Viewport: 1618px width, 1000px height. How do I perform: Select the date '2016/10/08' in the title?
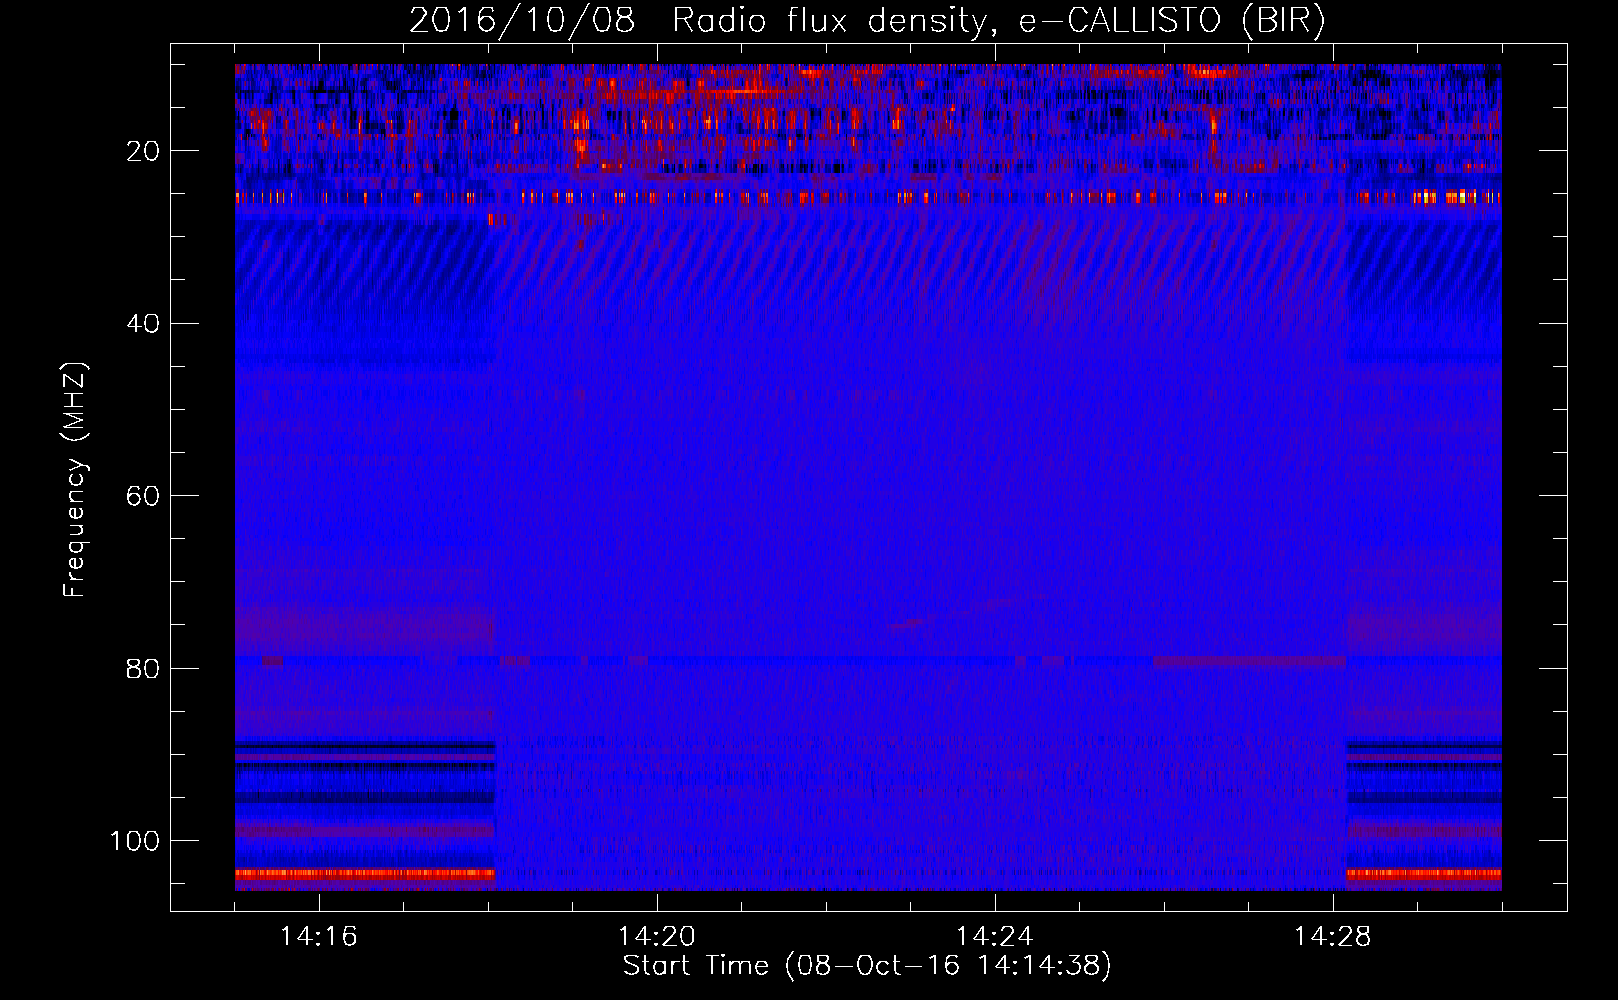click(521, 21)
